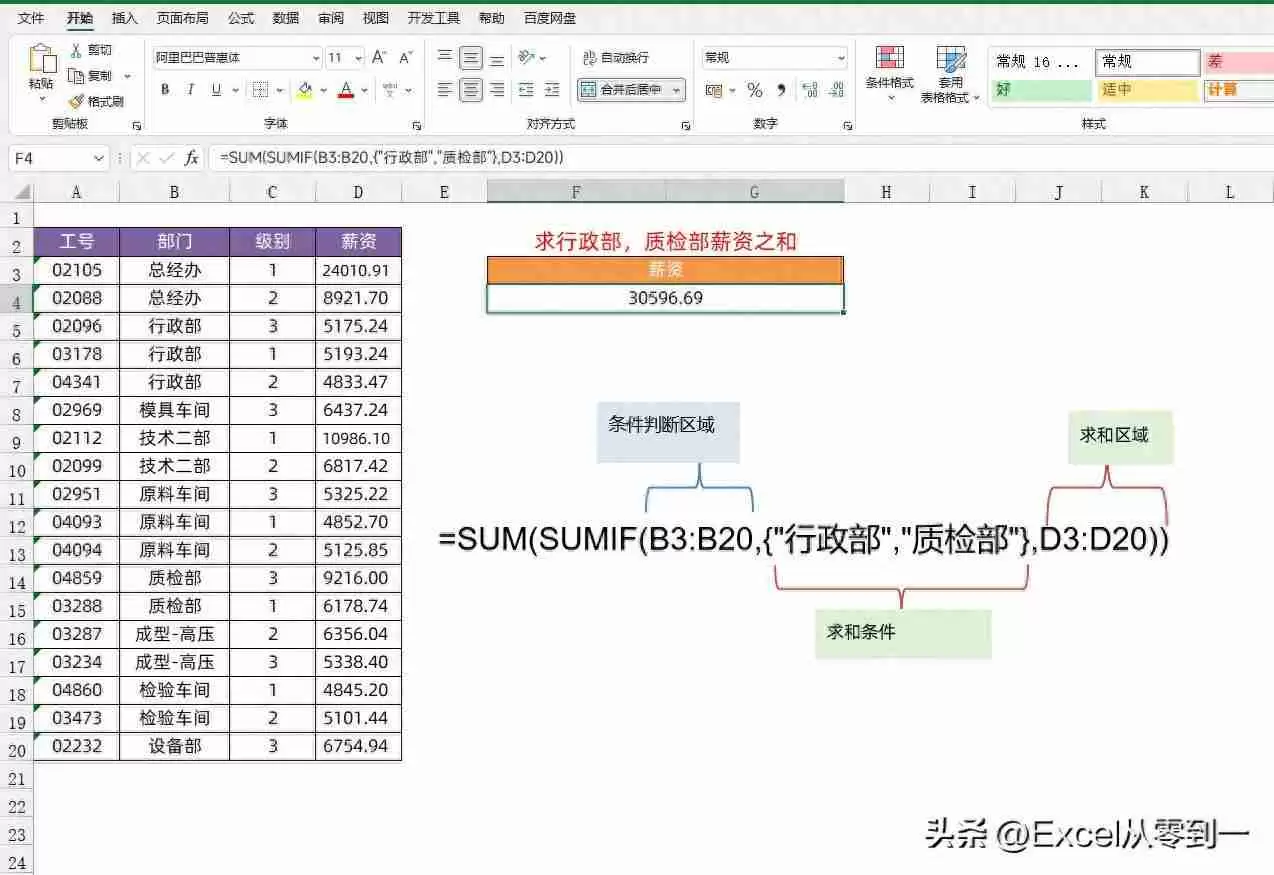Click the 好 cell style button
The image size is (1274, 875).
[1040, 89]
